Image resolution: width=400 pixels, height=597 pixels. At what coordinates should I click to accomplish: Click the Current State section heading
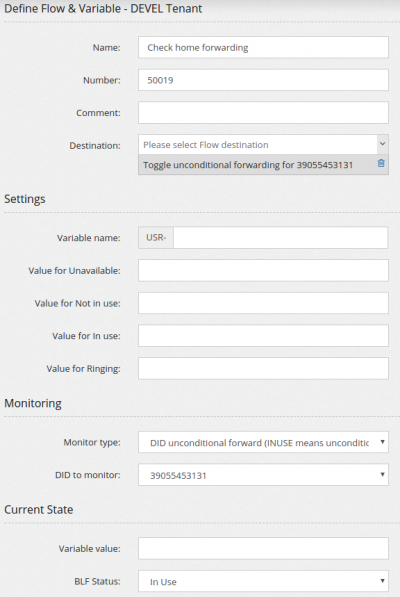pyautogui.click(x=38, y=509)
